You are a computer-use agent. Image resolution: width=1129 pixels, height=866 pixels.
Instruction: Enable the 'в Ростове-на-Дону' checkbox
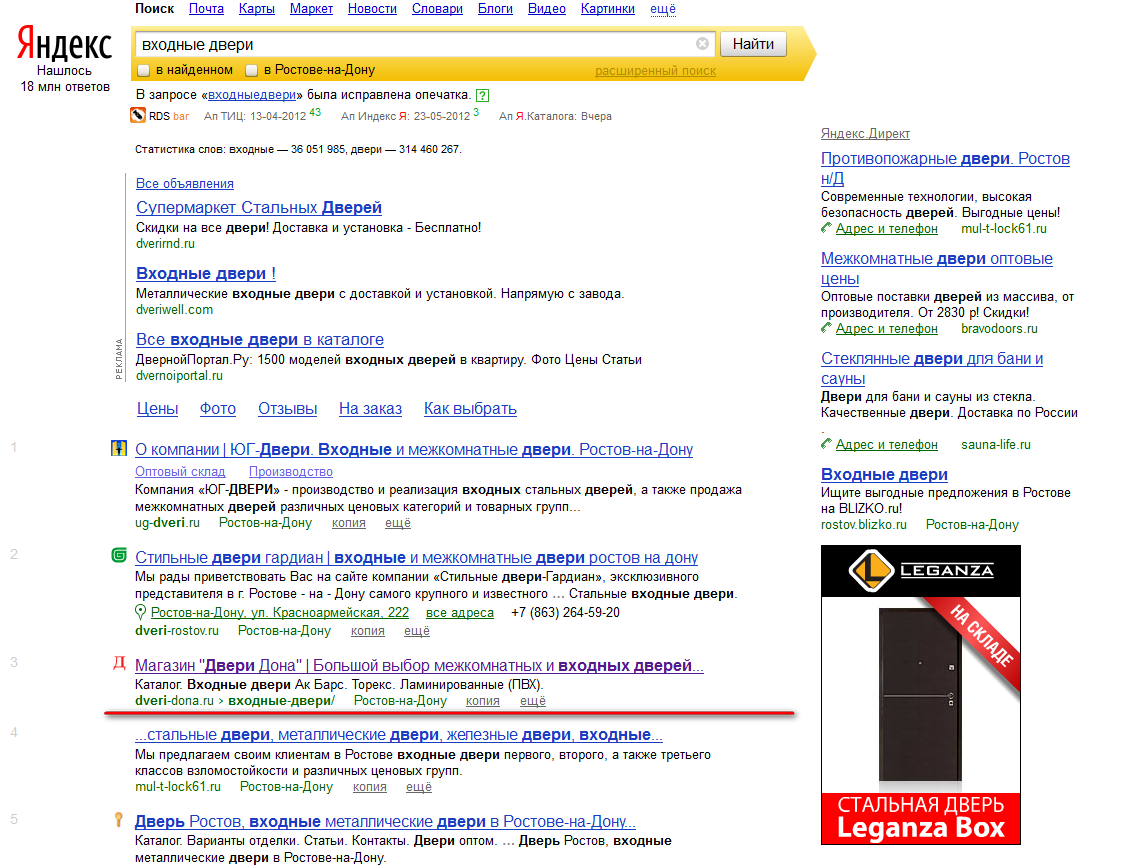click(x=251, y=70)
